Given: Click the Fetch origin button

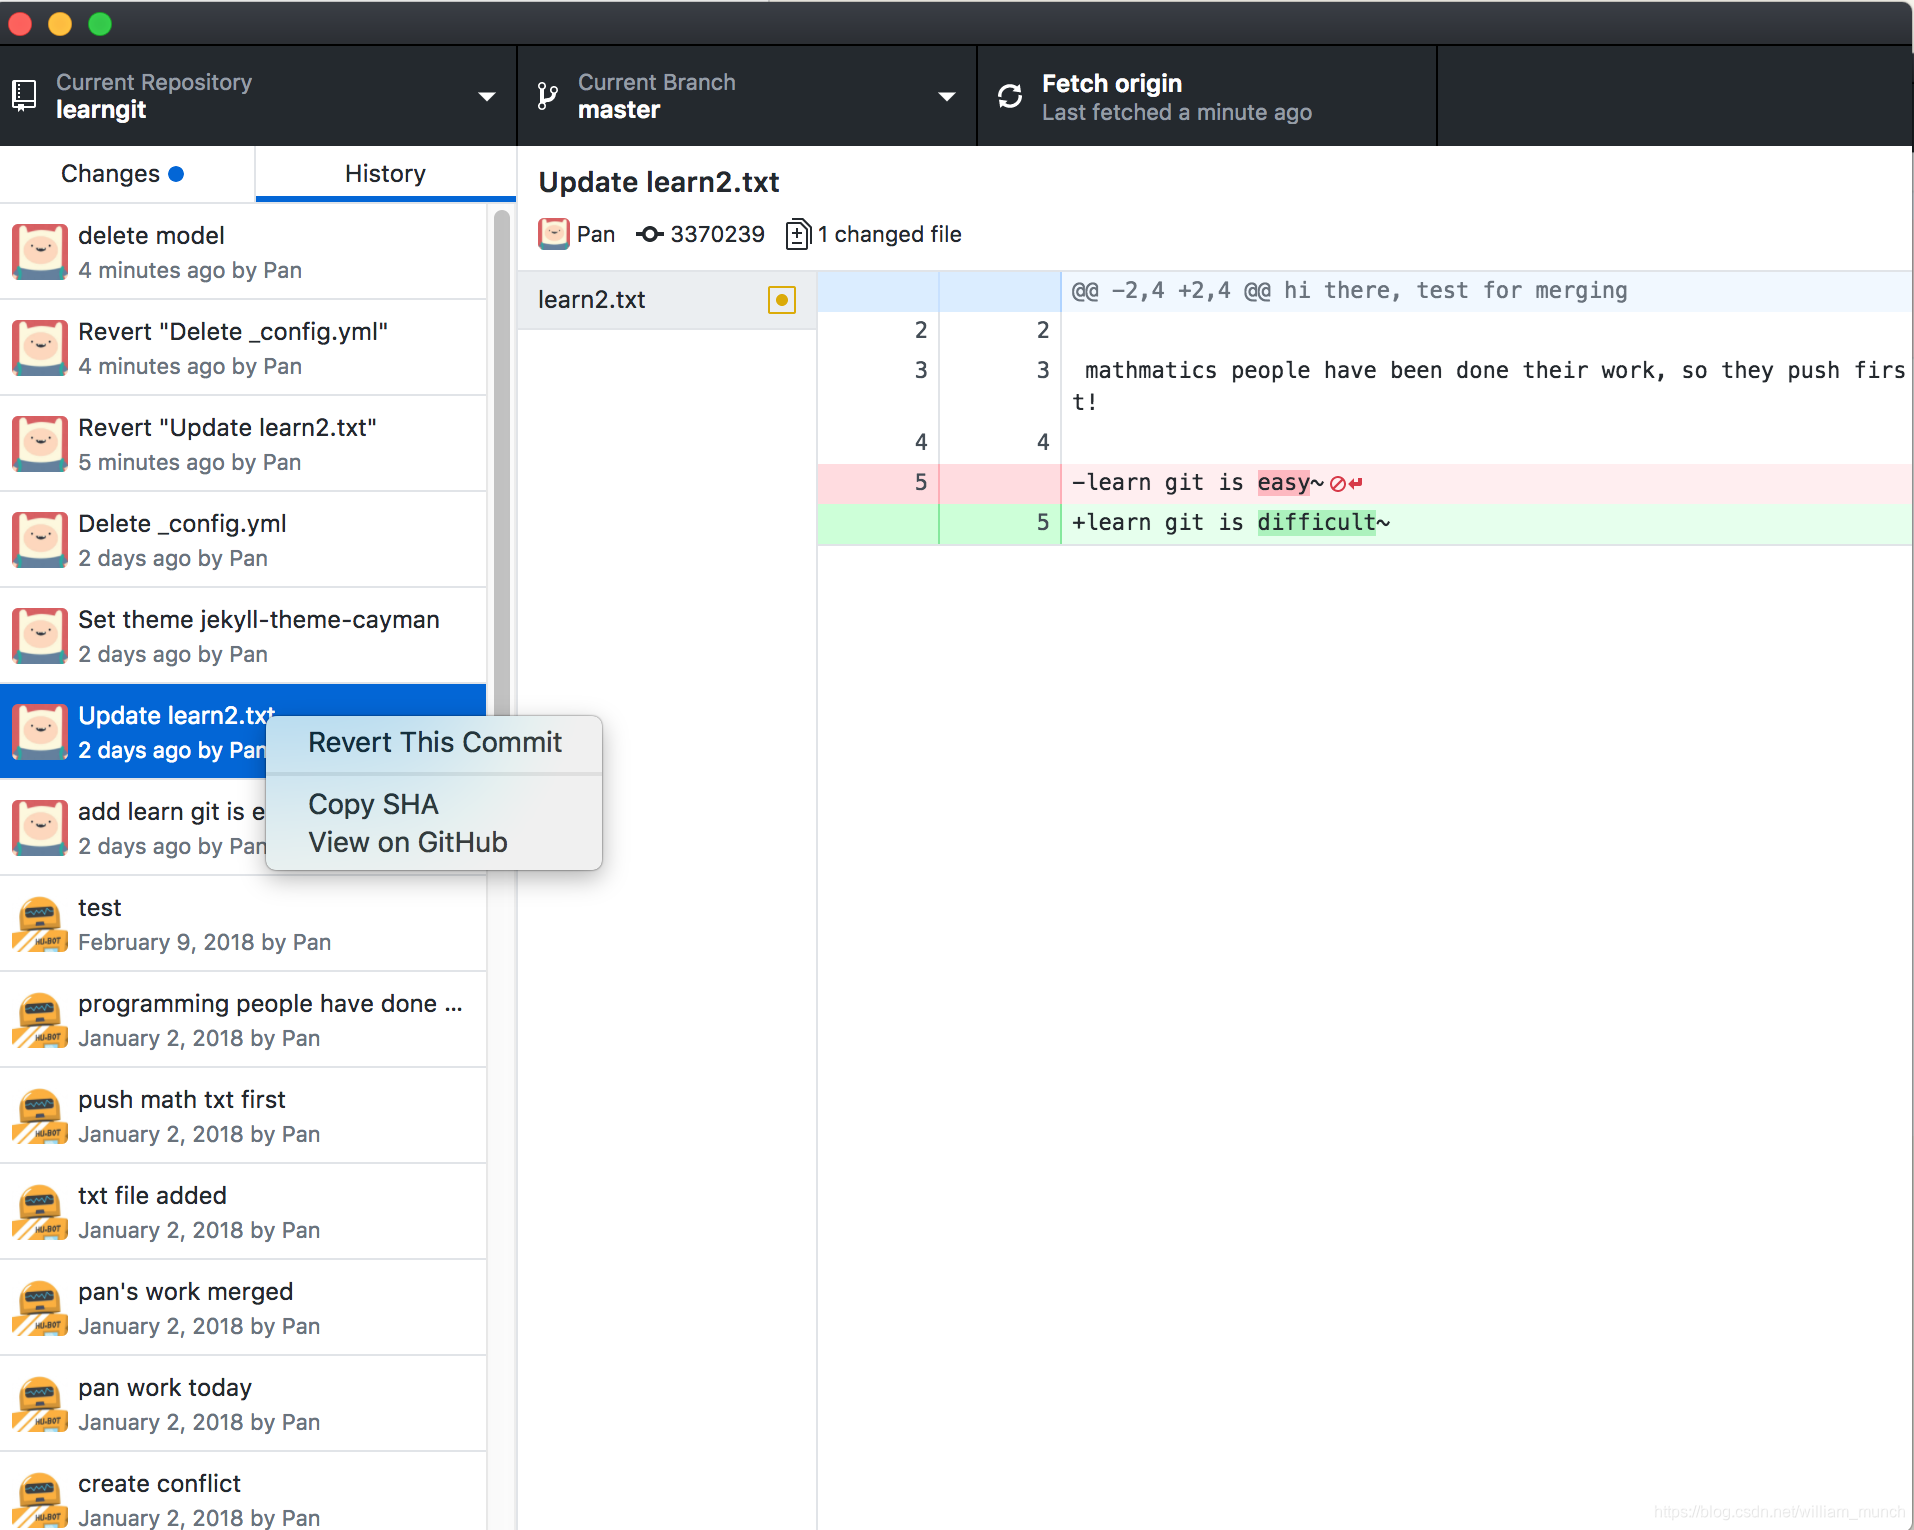Looking at the screenshot, I should pyautogui.click(x=1207, y=96).
